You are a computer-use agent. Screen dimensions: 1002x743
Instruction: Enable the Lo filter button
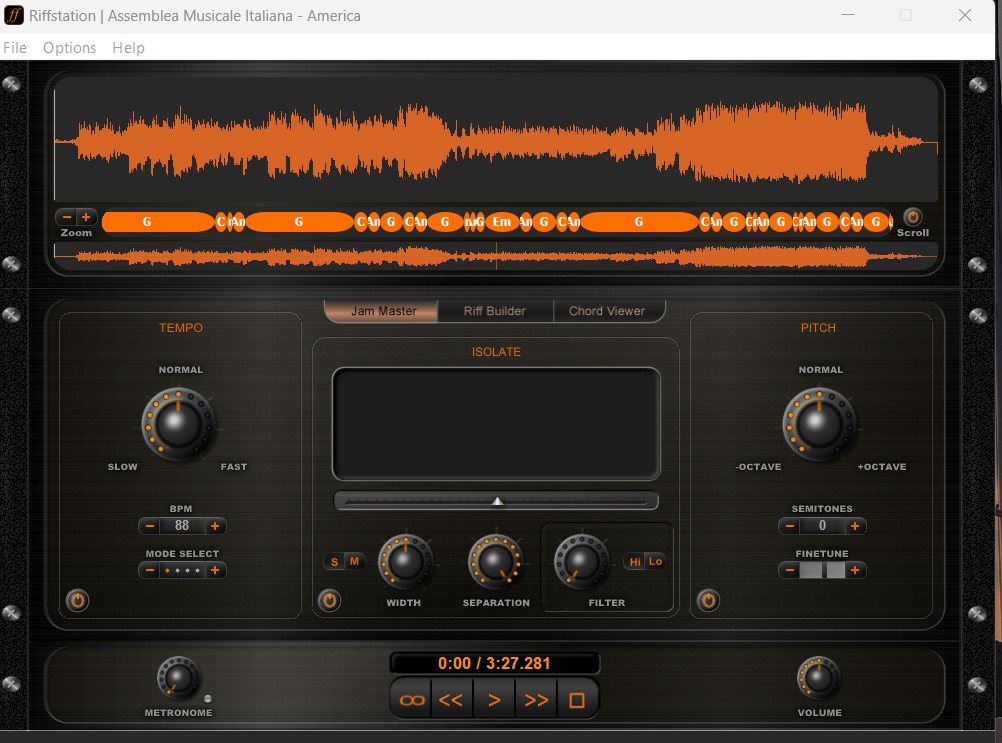point(656,562)
